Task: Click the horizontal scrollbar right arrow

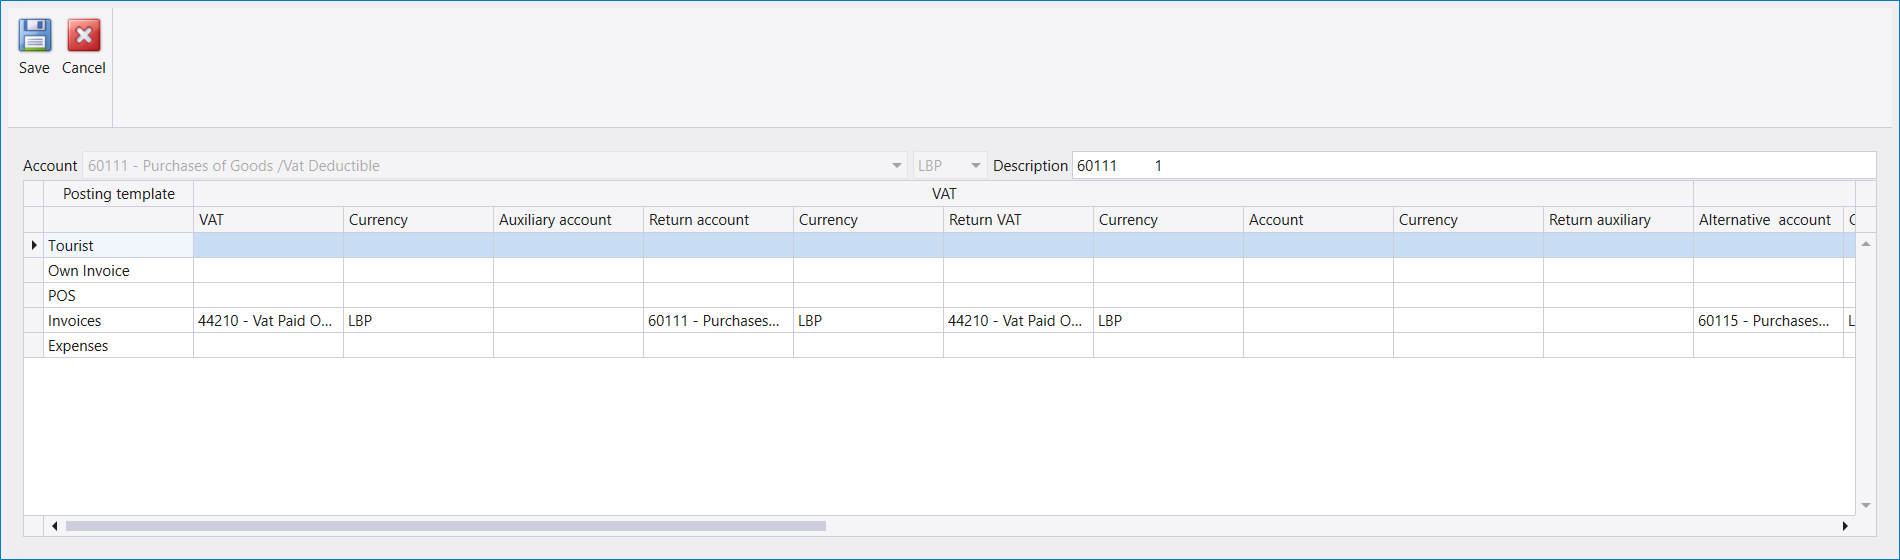Action: 1845,526
